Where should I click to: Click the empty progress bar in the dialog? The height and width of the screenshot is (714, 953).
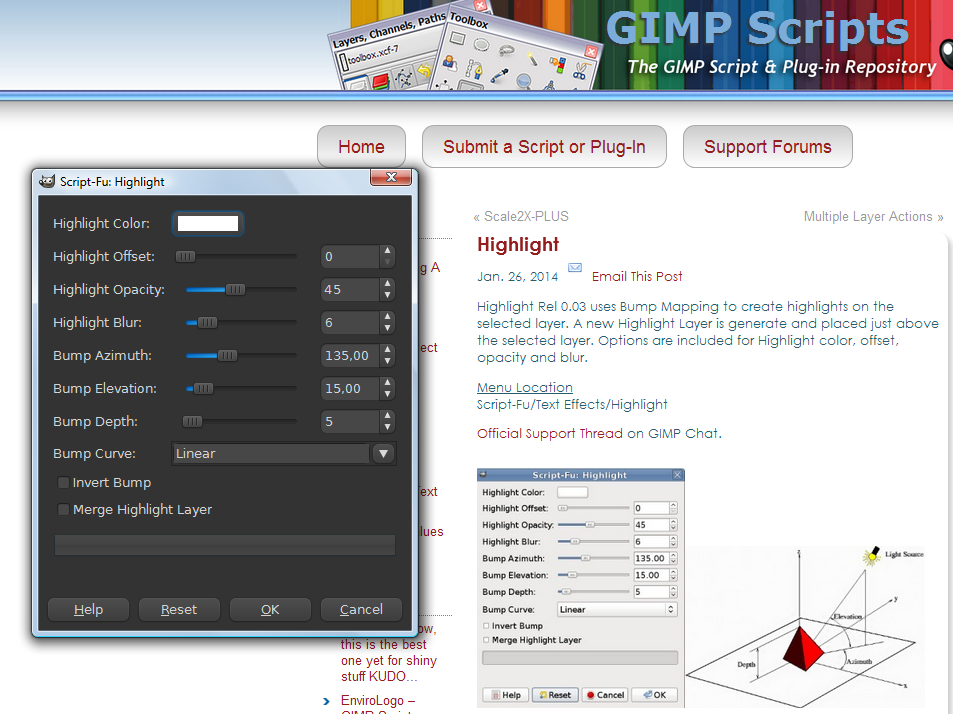(x=225, y=545)
